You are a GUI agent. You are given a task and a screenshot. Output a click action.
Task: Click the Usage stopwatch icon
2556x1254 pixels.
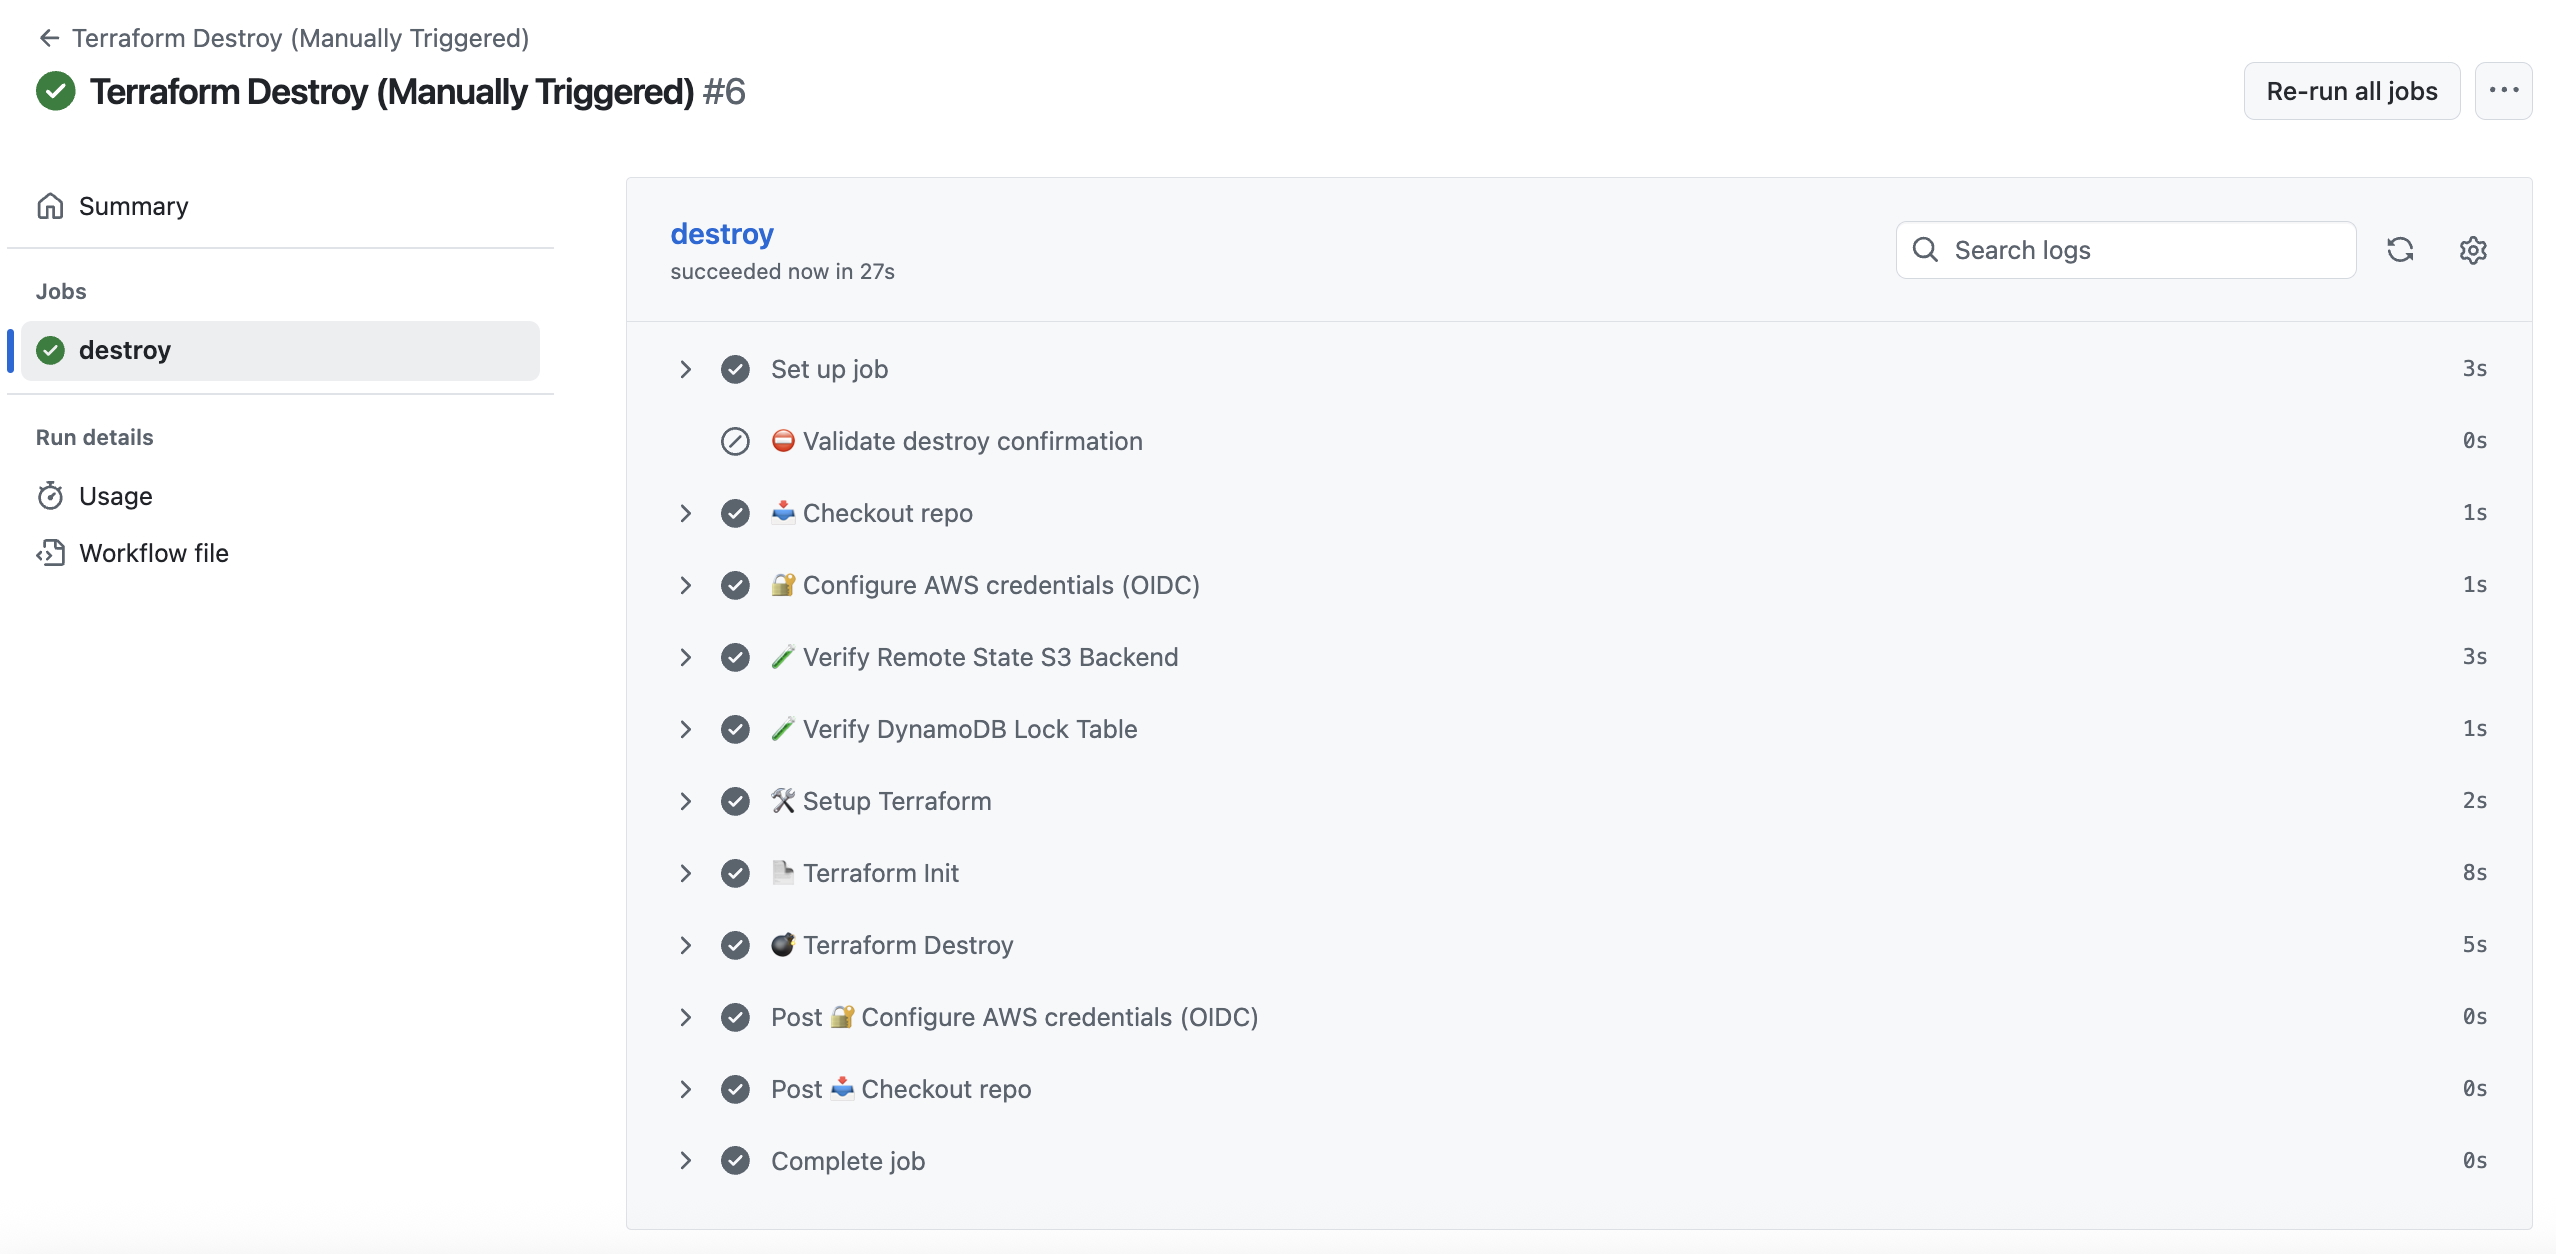(50, 496)
